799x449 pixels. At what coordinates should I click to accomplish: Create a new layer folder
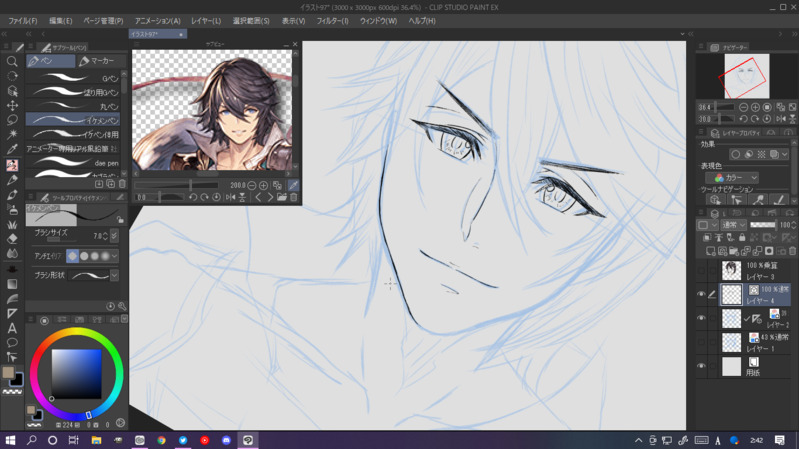coord(734,251)
